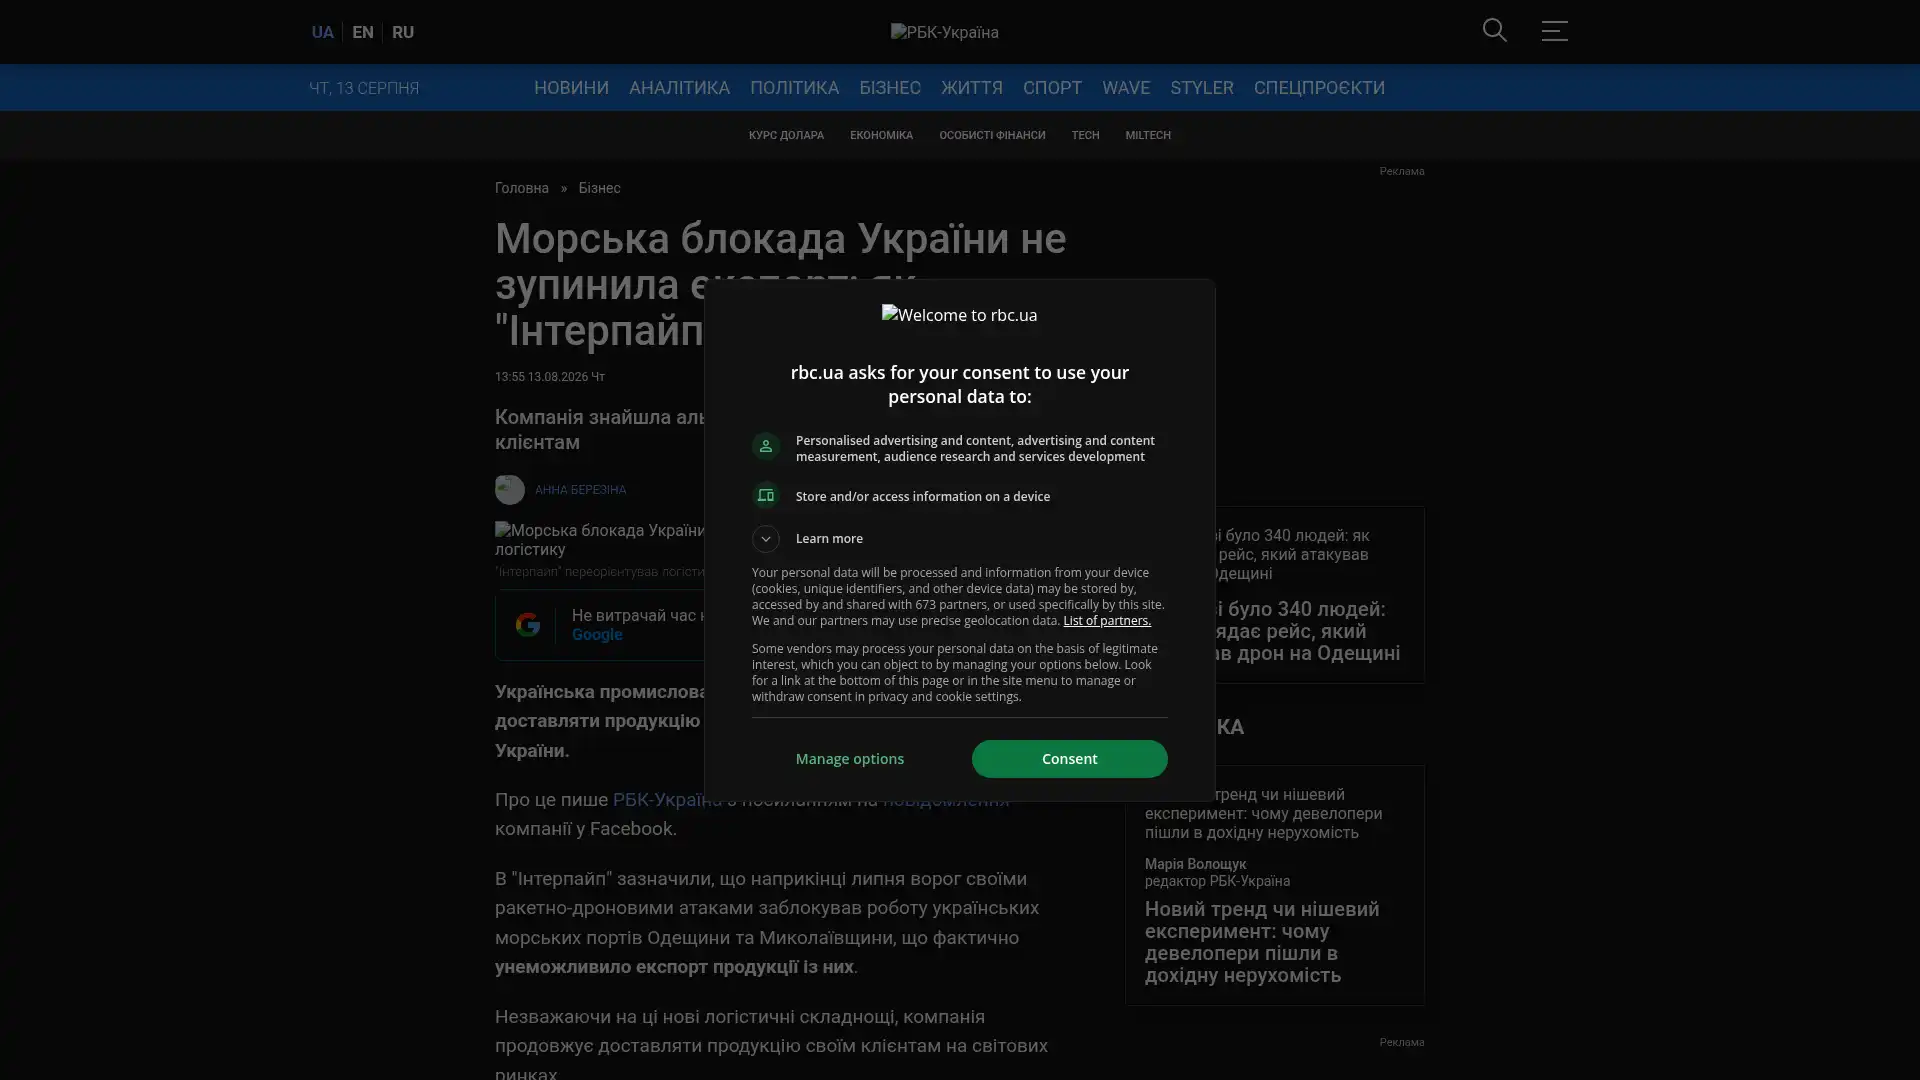The image size is (1920, 1080).
Task: Click the Головна breadcrumb link
Action: pyautogui.click(x=522, y=188)
